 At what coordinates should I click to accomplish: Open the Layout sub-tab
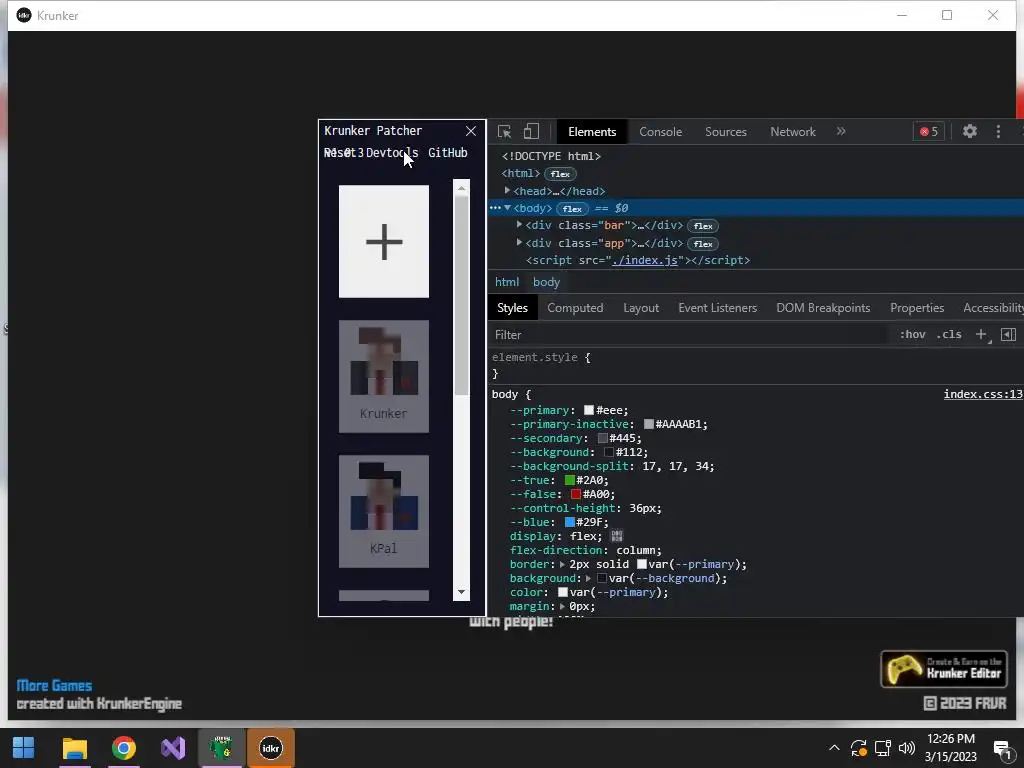click(x=641, y=308)
